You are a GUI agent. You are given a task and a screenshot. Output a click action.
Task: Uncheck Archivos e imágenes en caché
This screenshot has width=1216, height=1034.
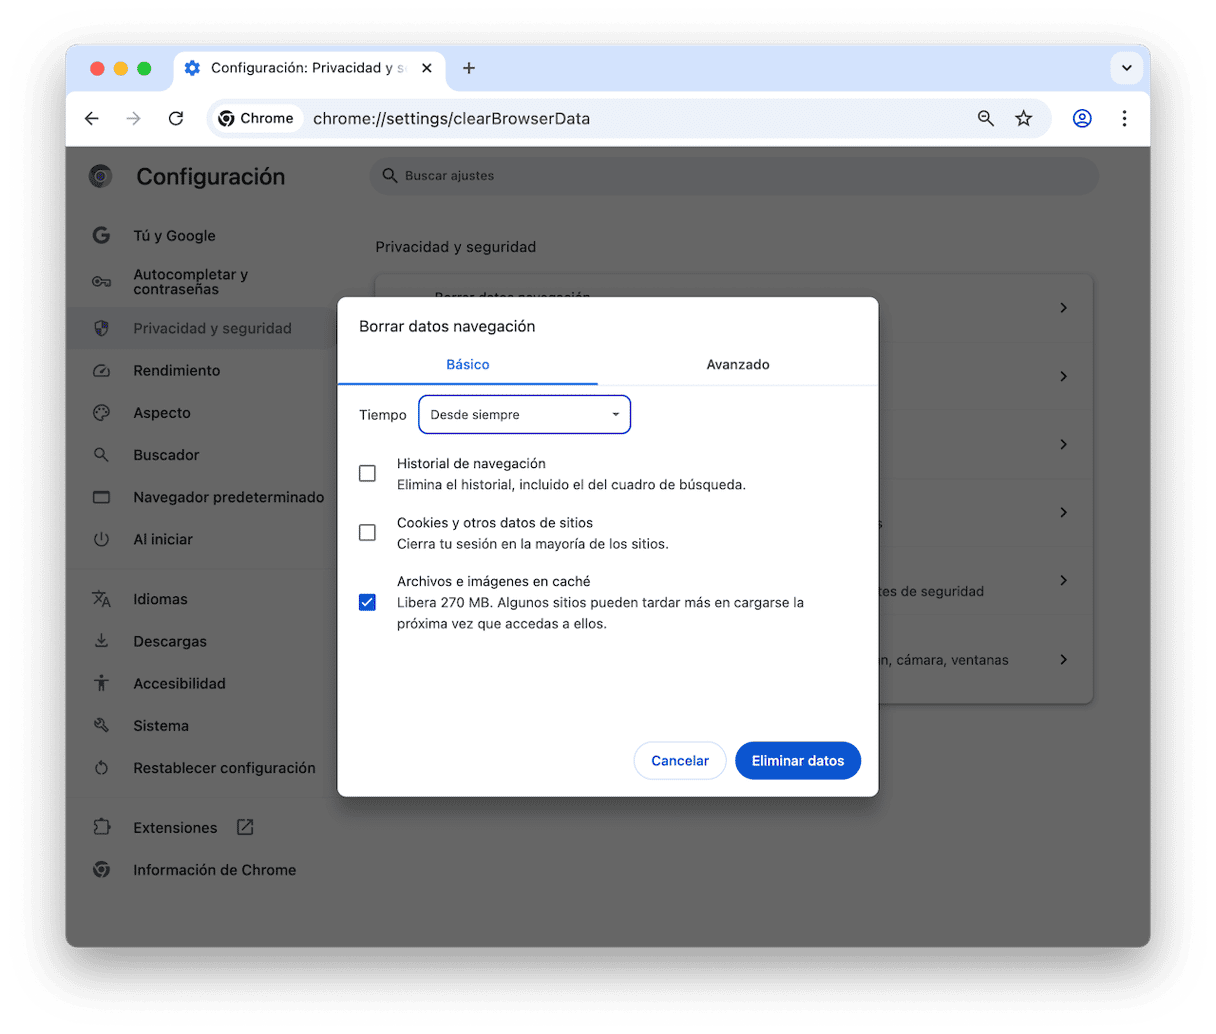point(367,602)
